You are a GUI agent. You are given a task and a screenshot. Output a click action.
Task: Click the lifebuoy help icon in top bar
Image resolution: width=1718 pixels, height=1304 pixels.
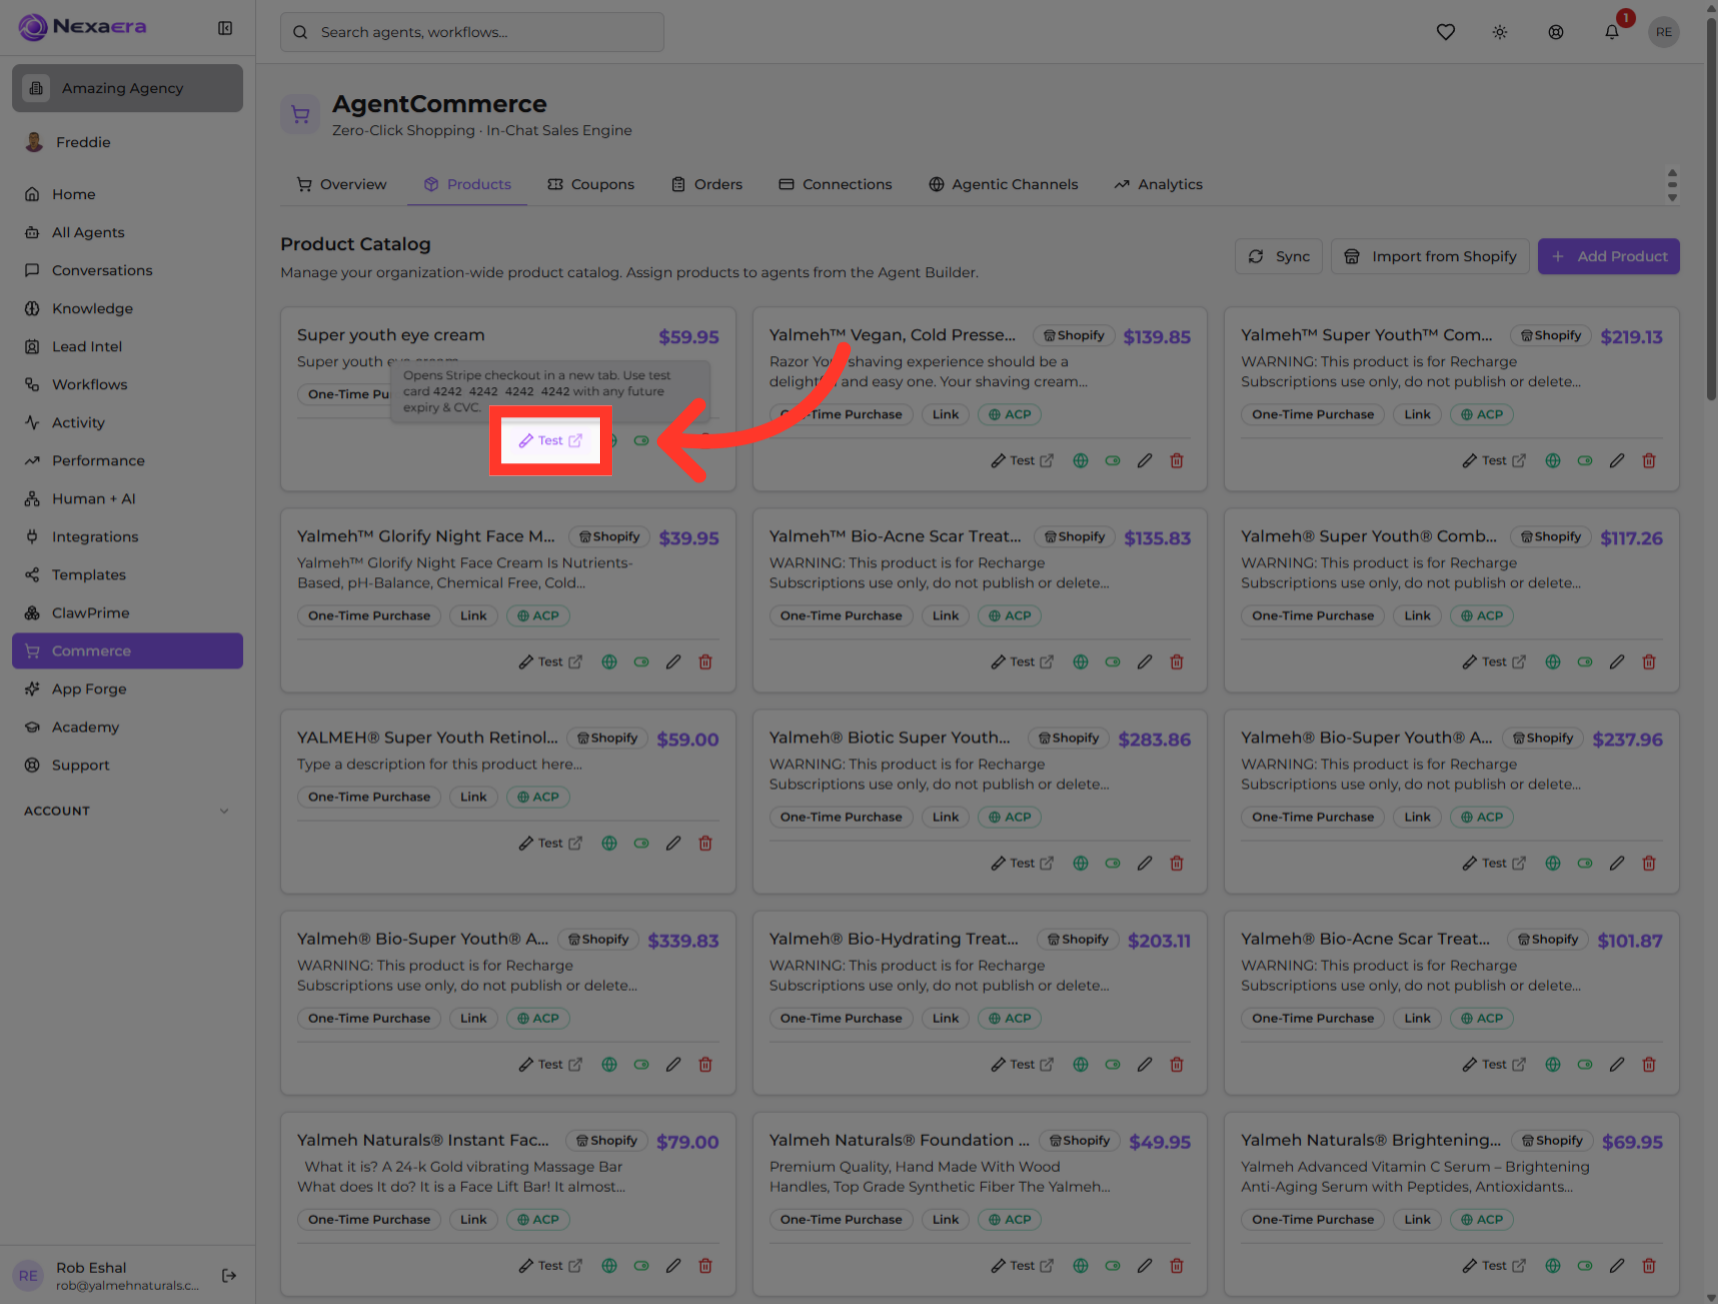tap(1556, 32)
